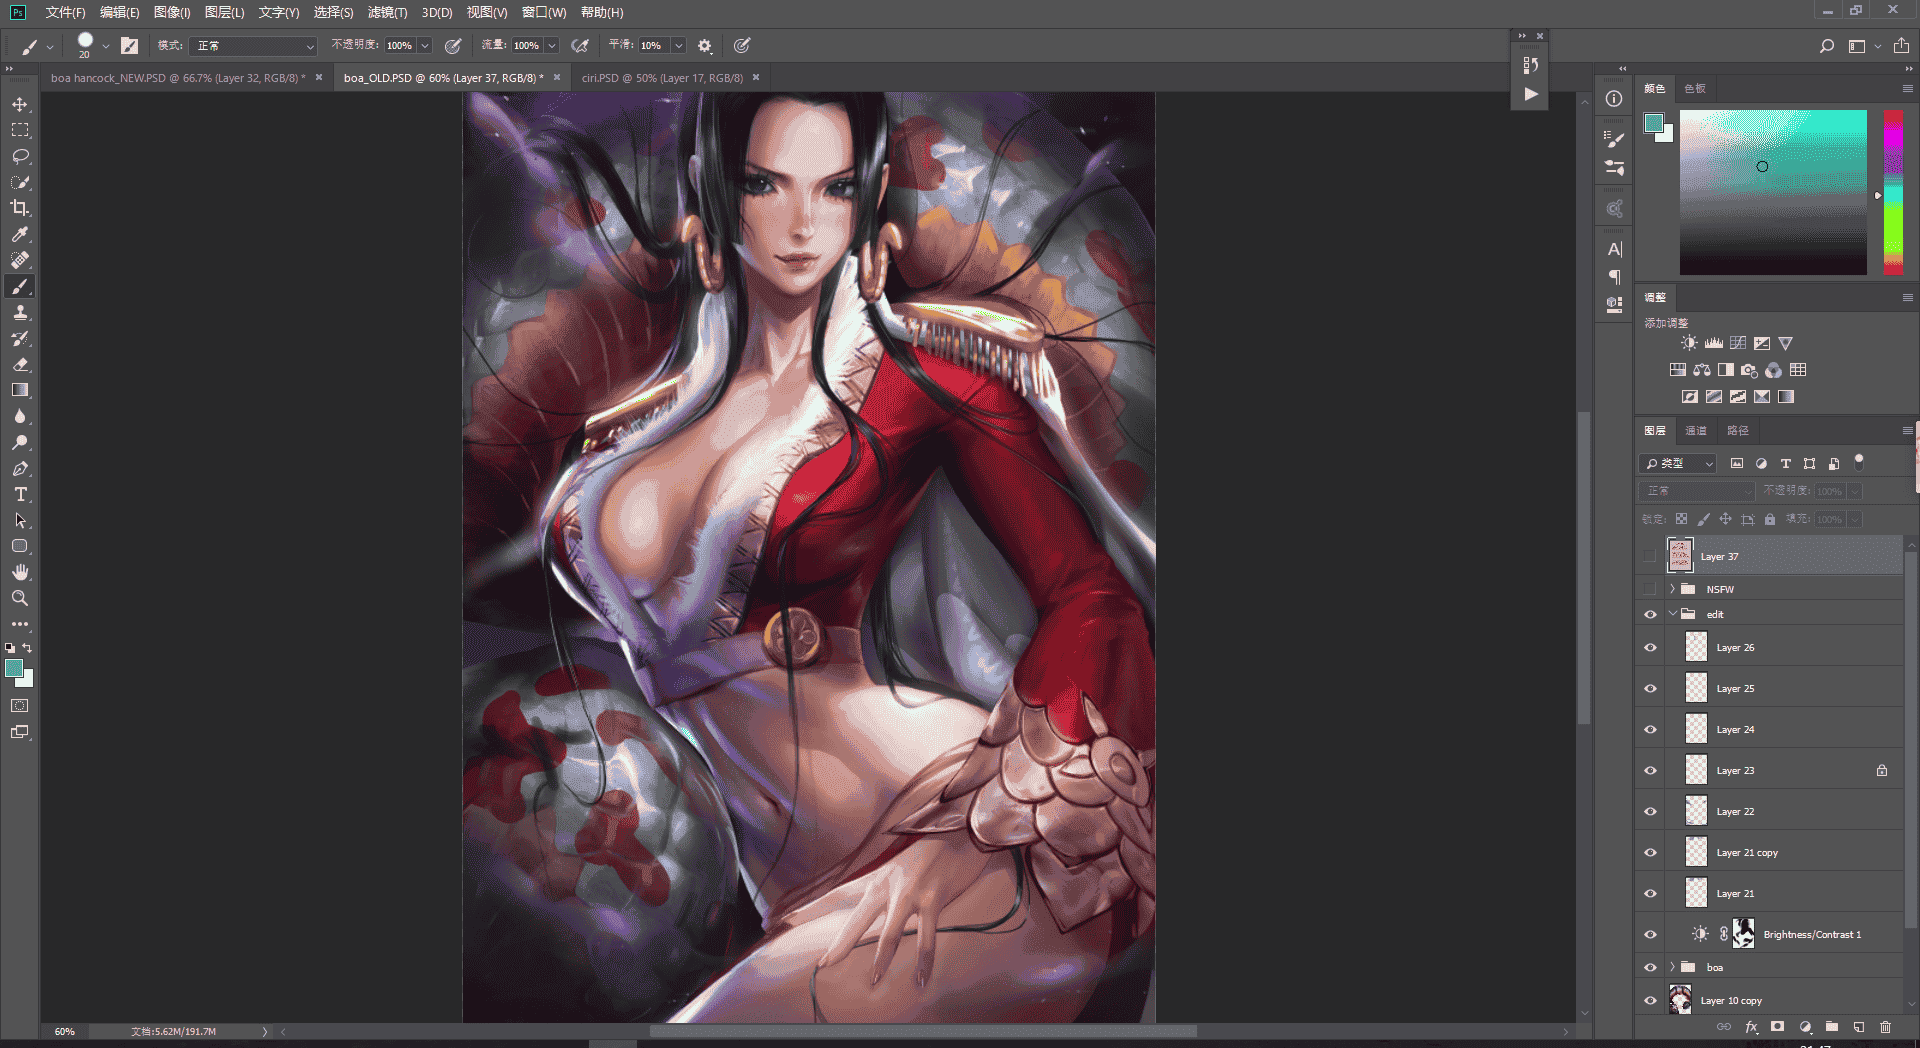The width and height of the screenshot is (1920, 1048).
Task: Click the Layer 37 thumbnail
Action: [x=1680, y=555]
